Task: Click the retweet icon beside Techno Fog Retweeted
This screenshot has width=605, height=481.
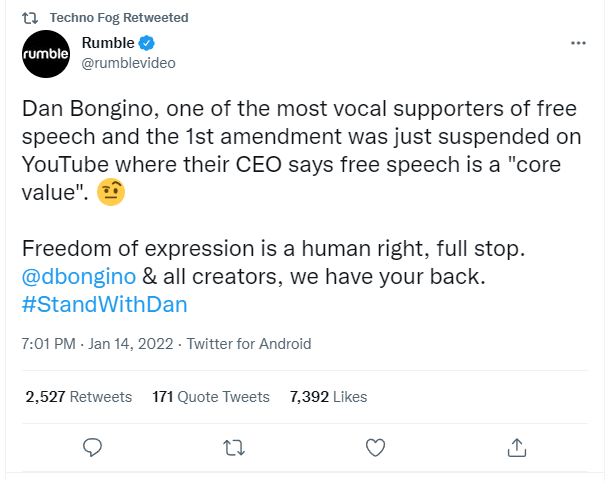Action: pyautogui.click(x=30, y=18)
